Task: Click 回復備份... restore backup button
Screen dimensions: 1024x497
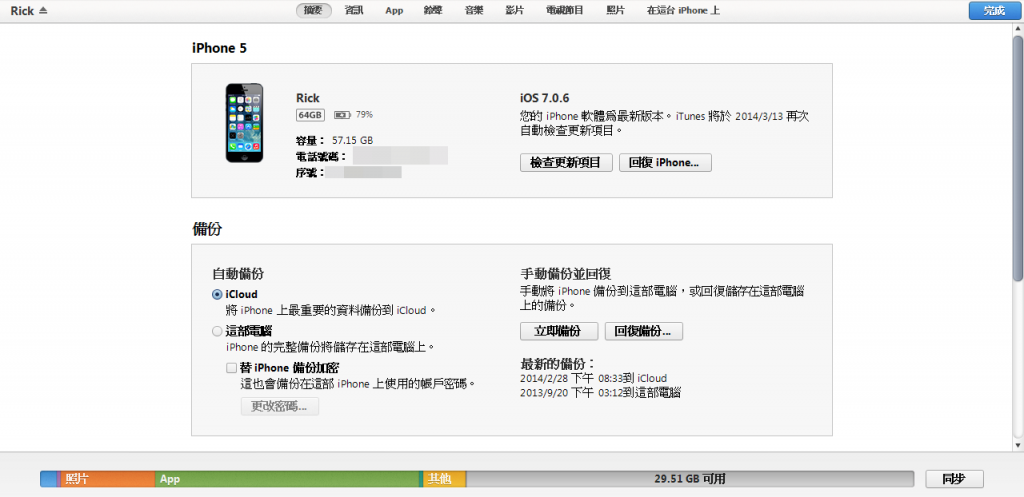Action: [644, 331]
